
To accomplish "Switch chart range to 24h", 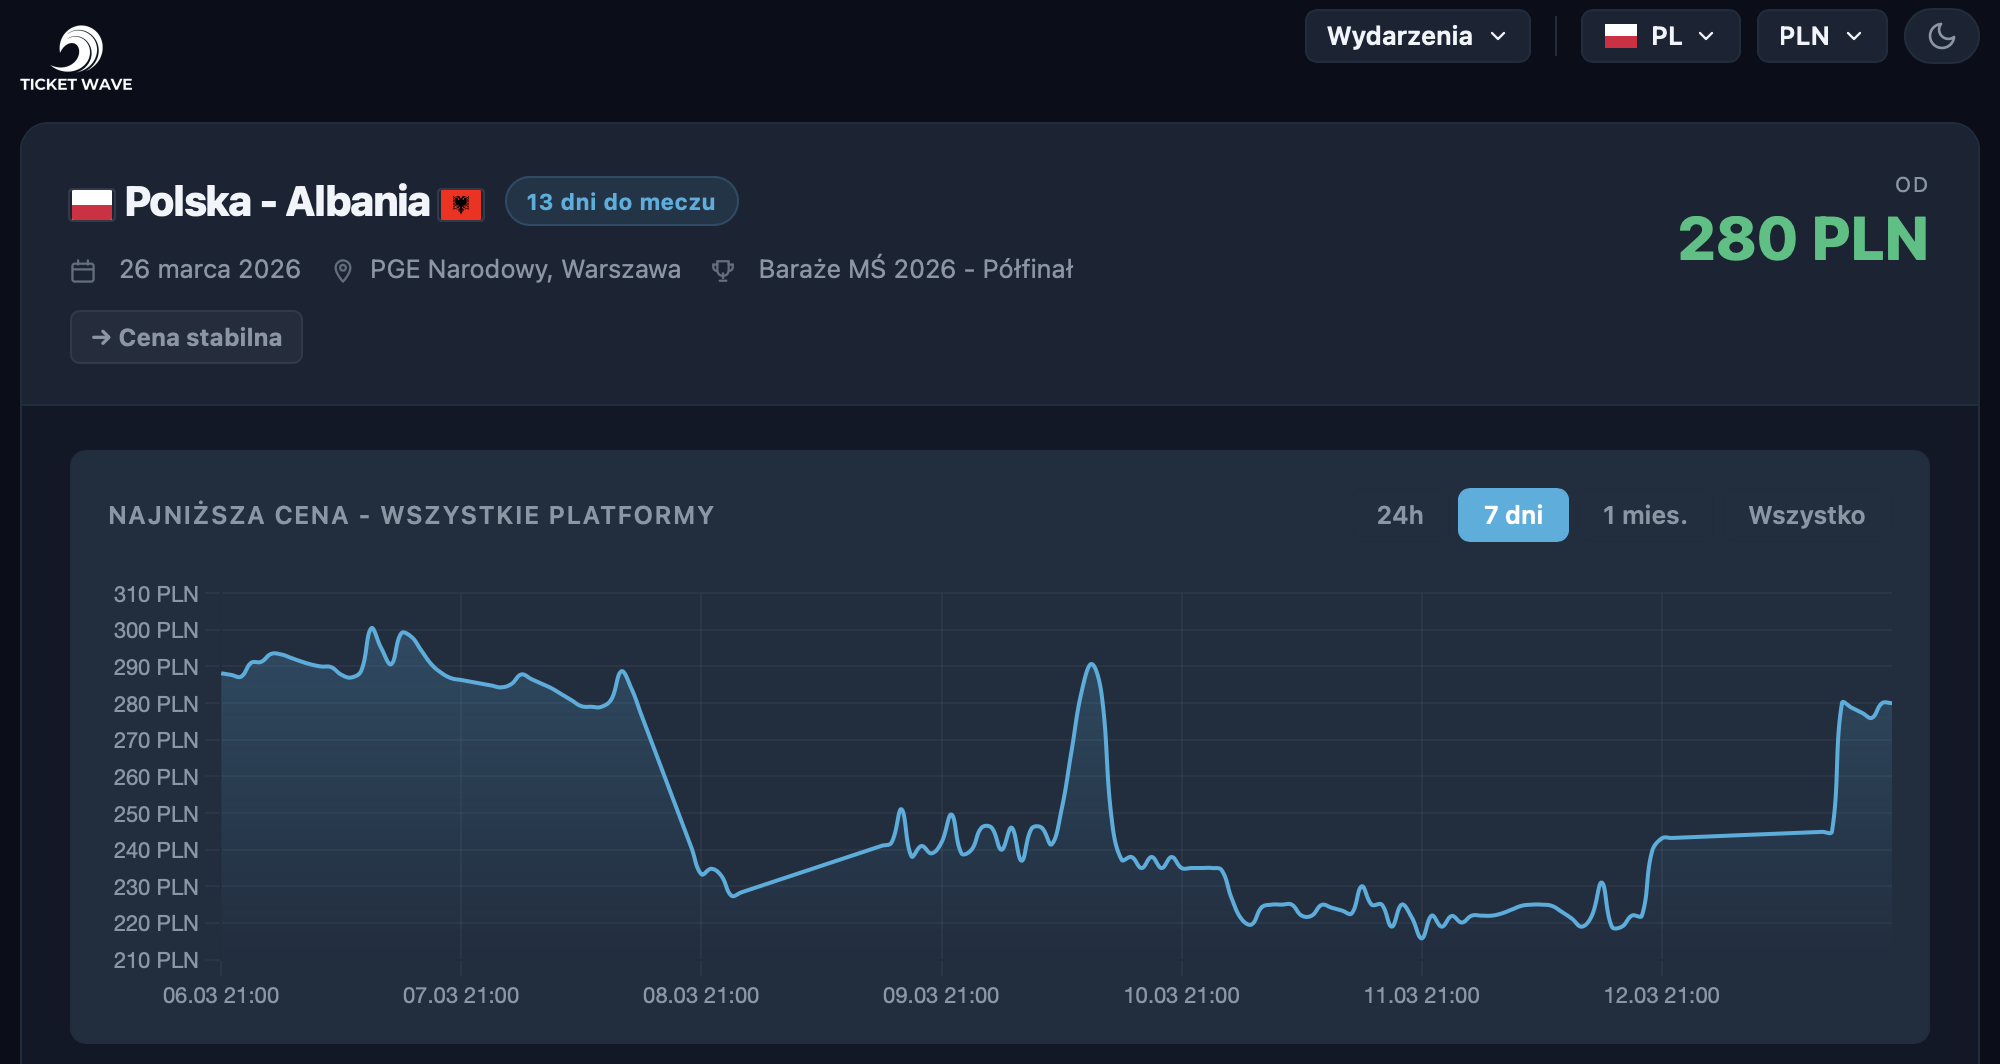I will 1399,515.
